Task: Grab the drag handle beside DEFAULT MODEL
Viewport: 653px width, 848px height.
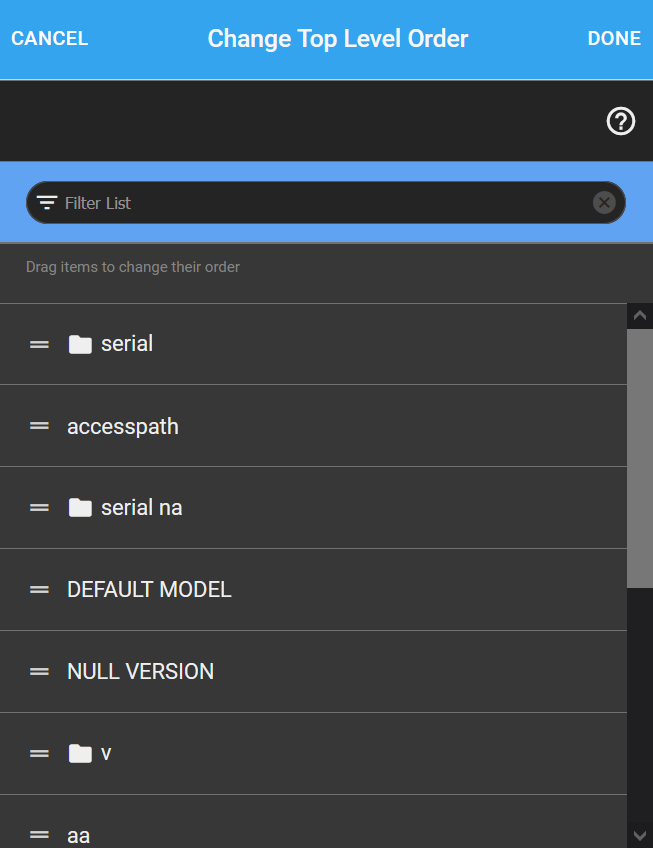Action: click(40, 590)
